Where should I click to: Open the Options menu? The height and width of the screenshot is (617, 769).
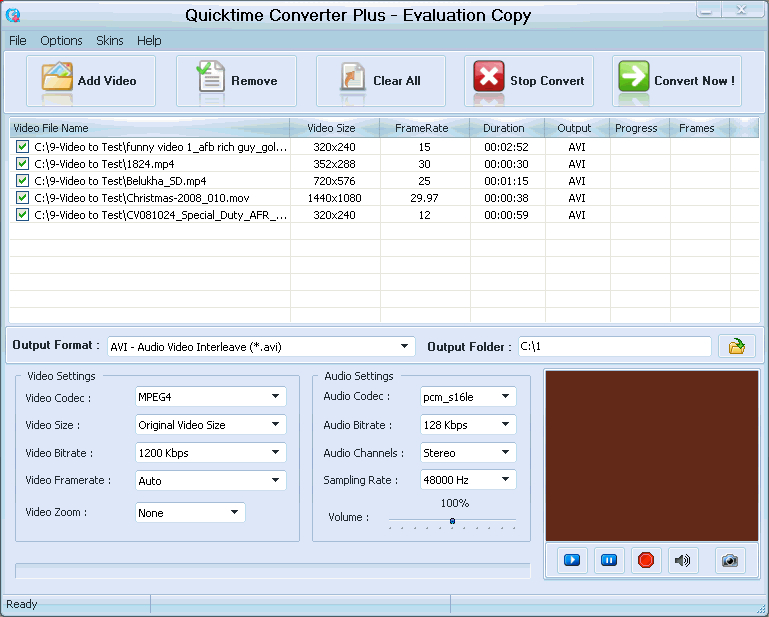61,41
